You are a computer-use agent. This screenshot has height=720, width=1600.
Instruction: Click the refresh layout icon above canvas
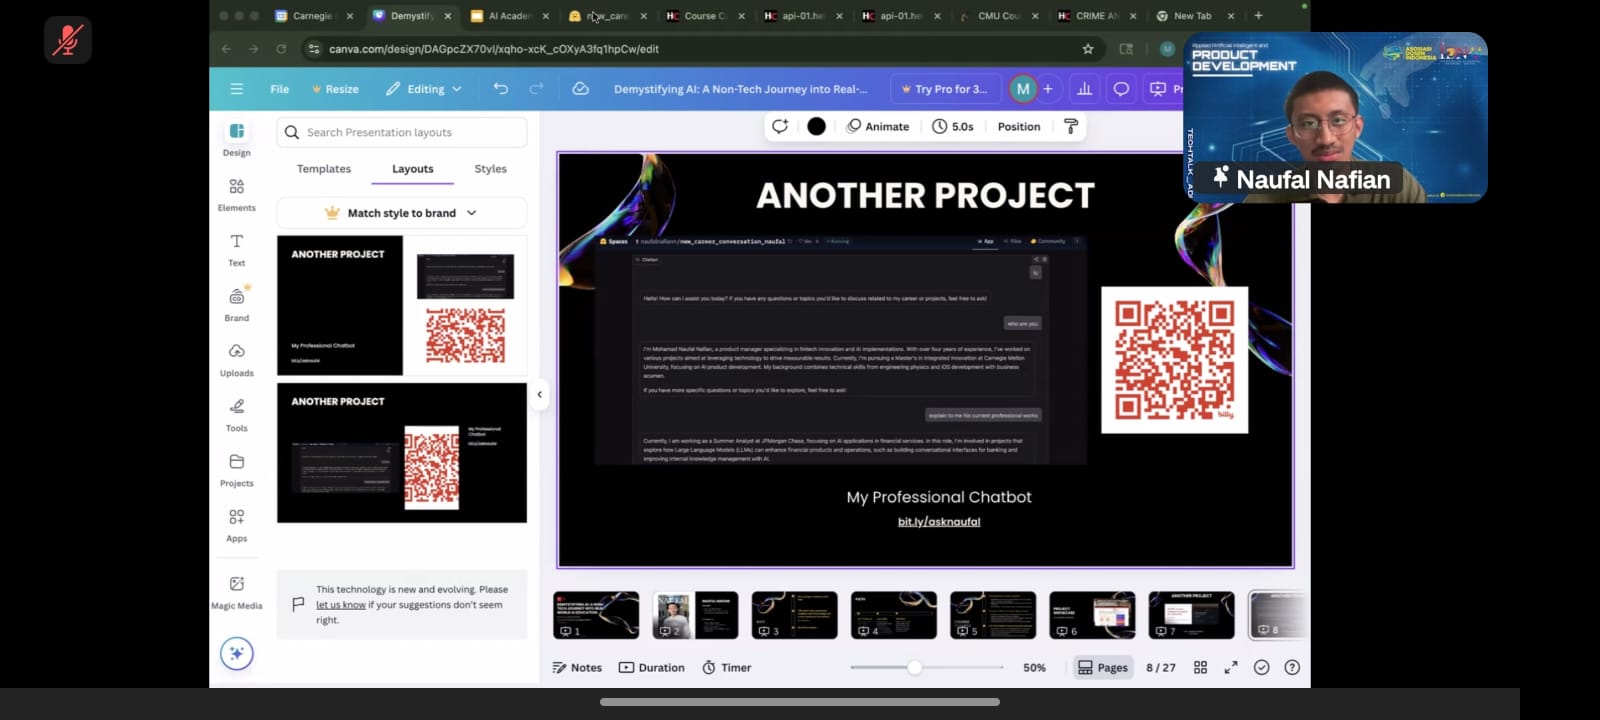click(780, 126)
